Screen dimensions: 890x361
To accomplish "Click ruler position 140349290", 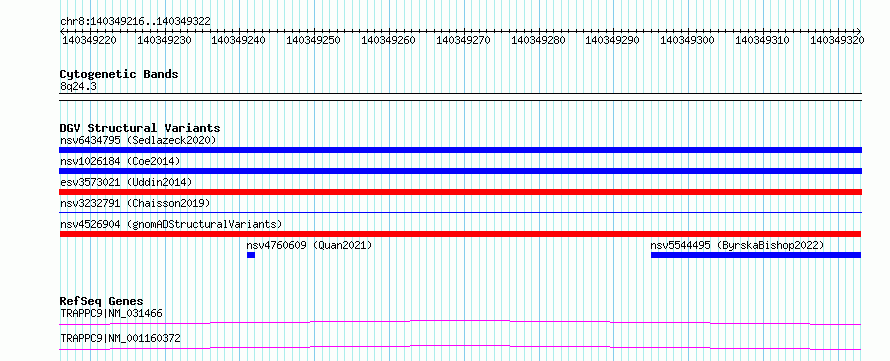I will click(x=613, y=40).
